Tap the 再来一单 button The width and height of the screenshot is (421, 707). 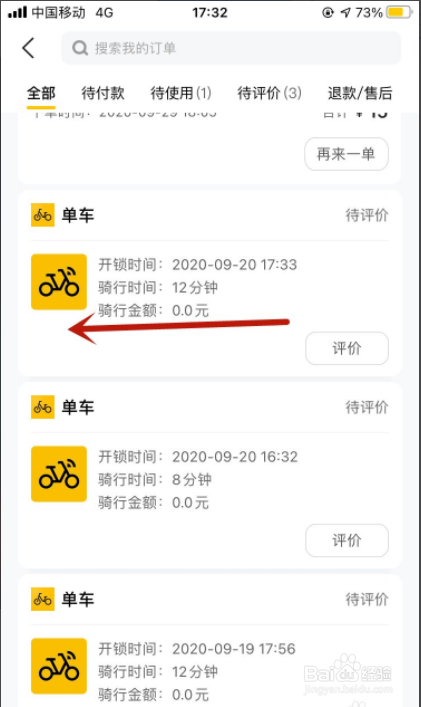pos(346,154)
